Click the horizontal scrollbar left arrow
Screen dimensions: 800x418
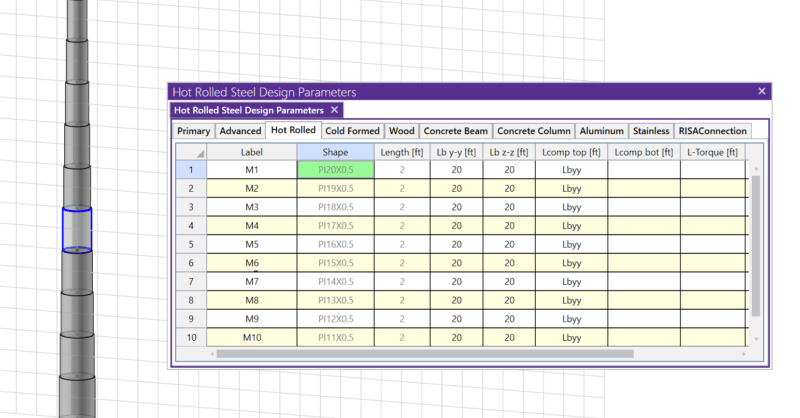(212, 352)
